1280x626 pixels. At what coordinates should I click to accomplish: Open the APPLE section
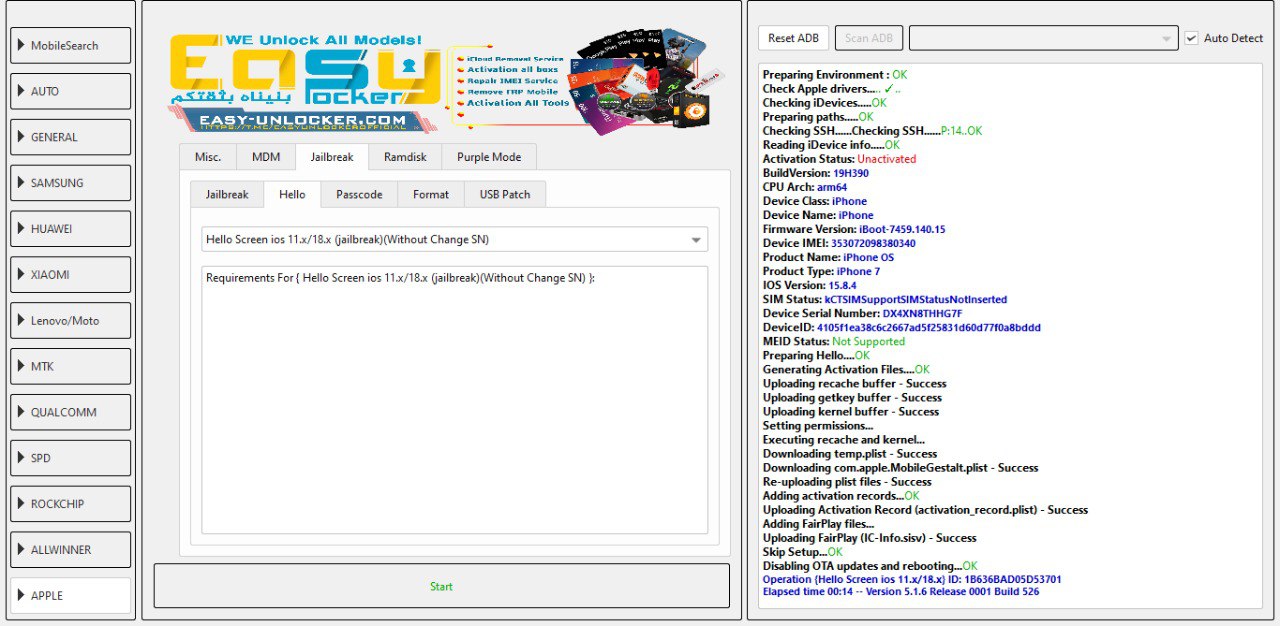coord(71,595)
